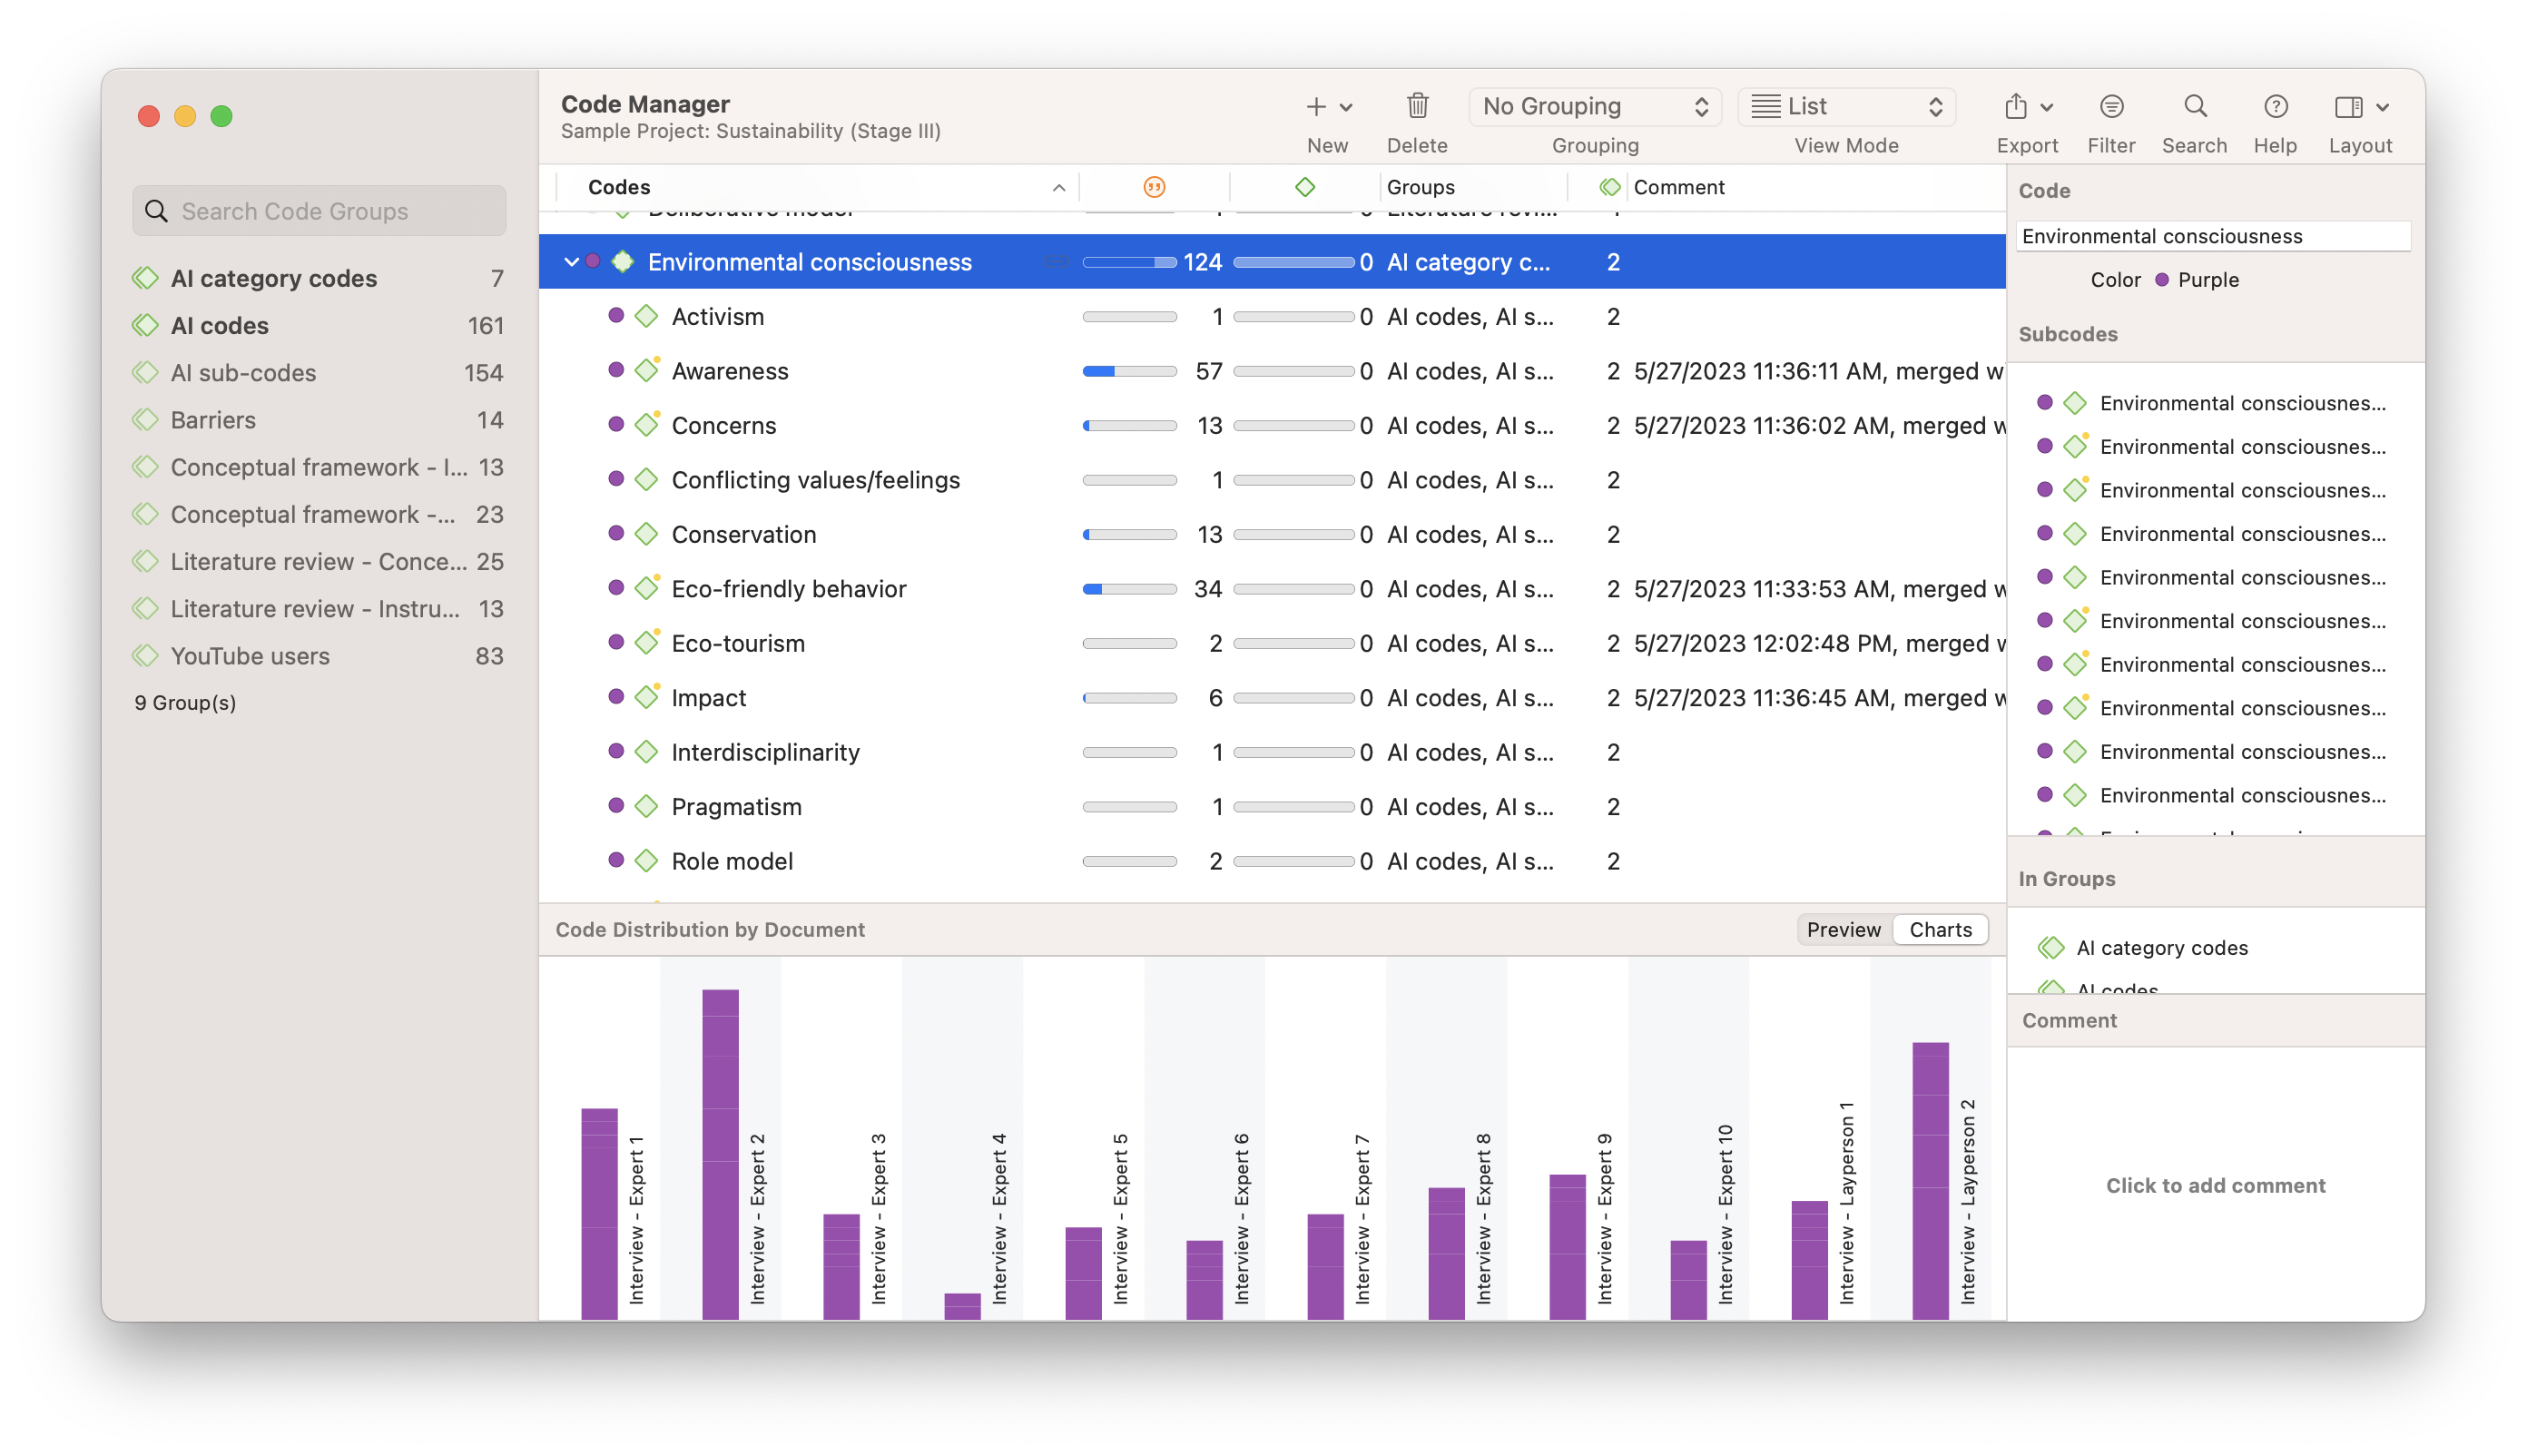
Task: Switch the bottom pane to Preview
Action: [1843, 930]
